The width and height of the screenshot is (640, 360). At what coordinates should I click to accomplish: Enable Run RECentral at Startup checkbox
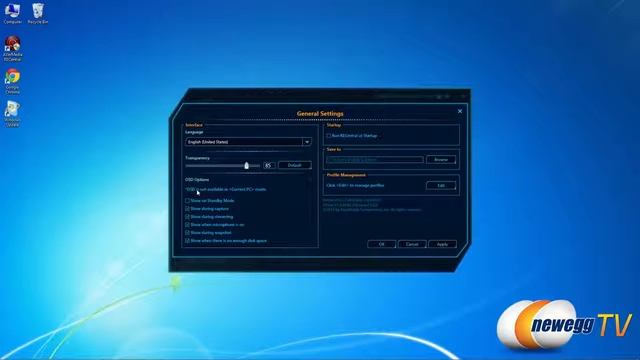[x=329, y=136]
